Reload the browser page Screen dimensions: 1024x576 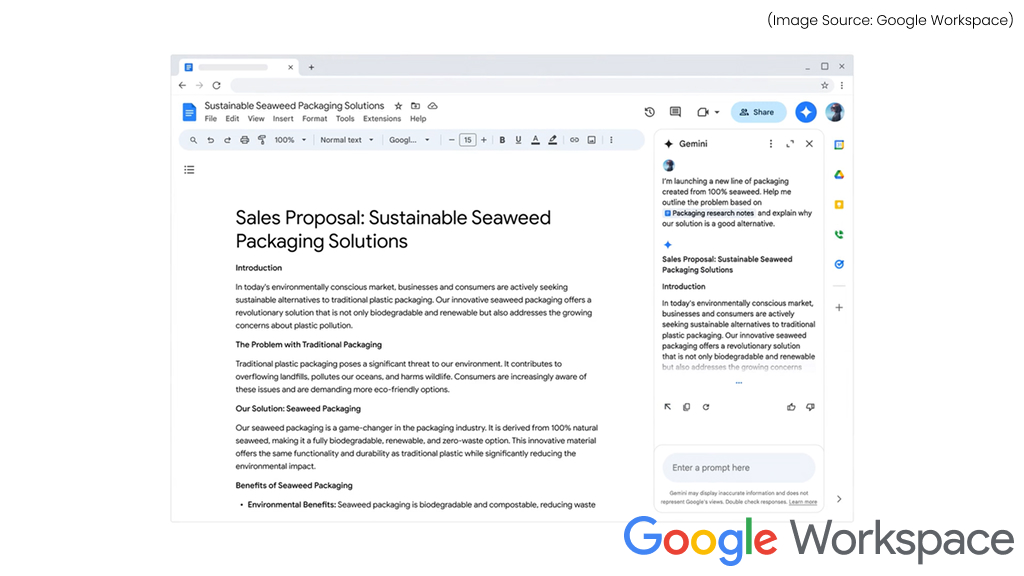coord(217,86)
